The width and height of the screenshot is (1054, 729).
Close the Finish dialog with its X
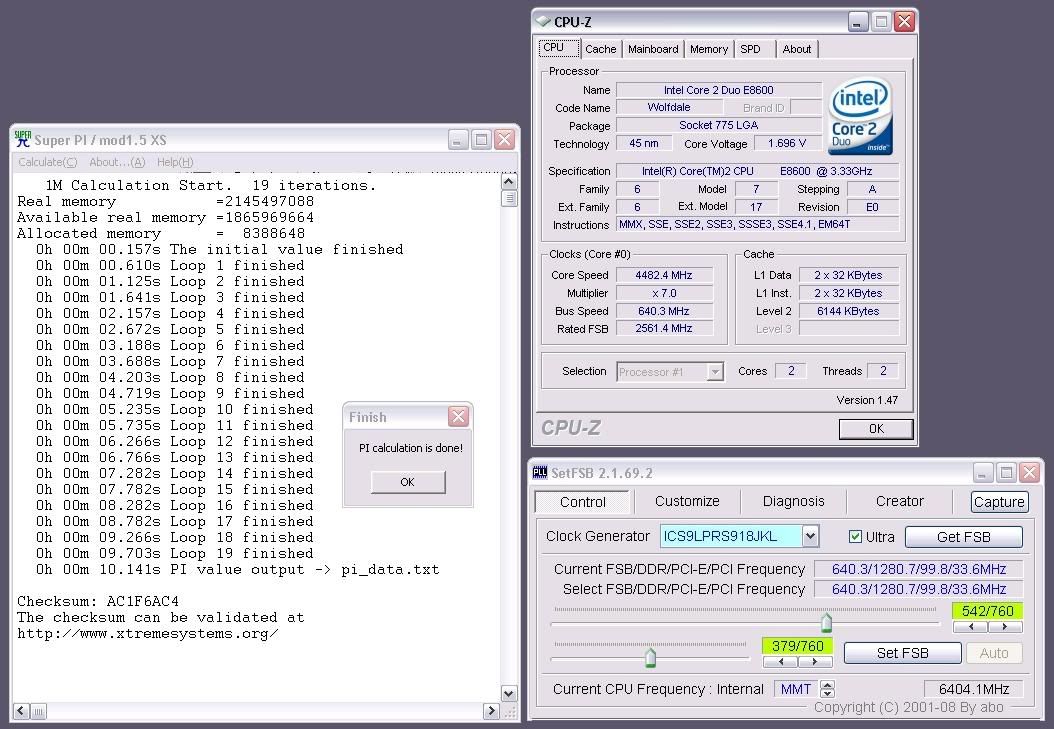point(458,417)
